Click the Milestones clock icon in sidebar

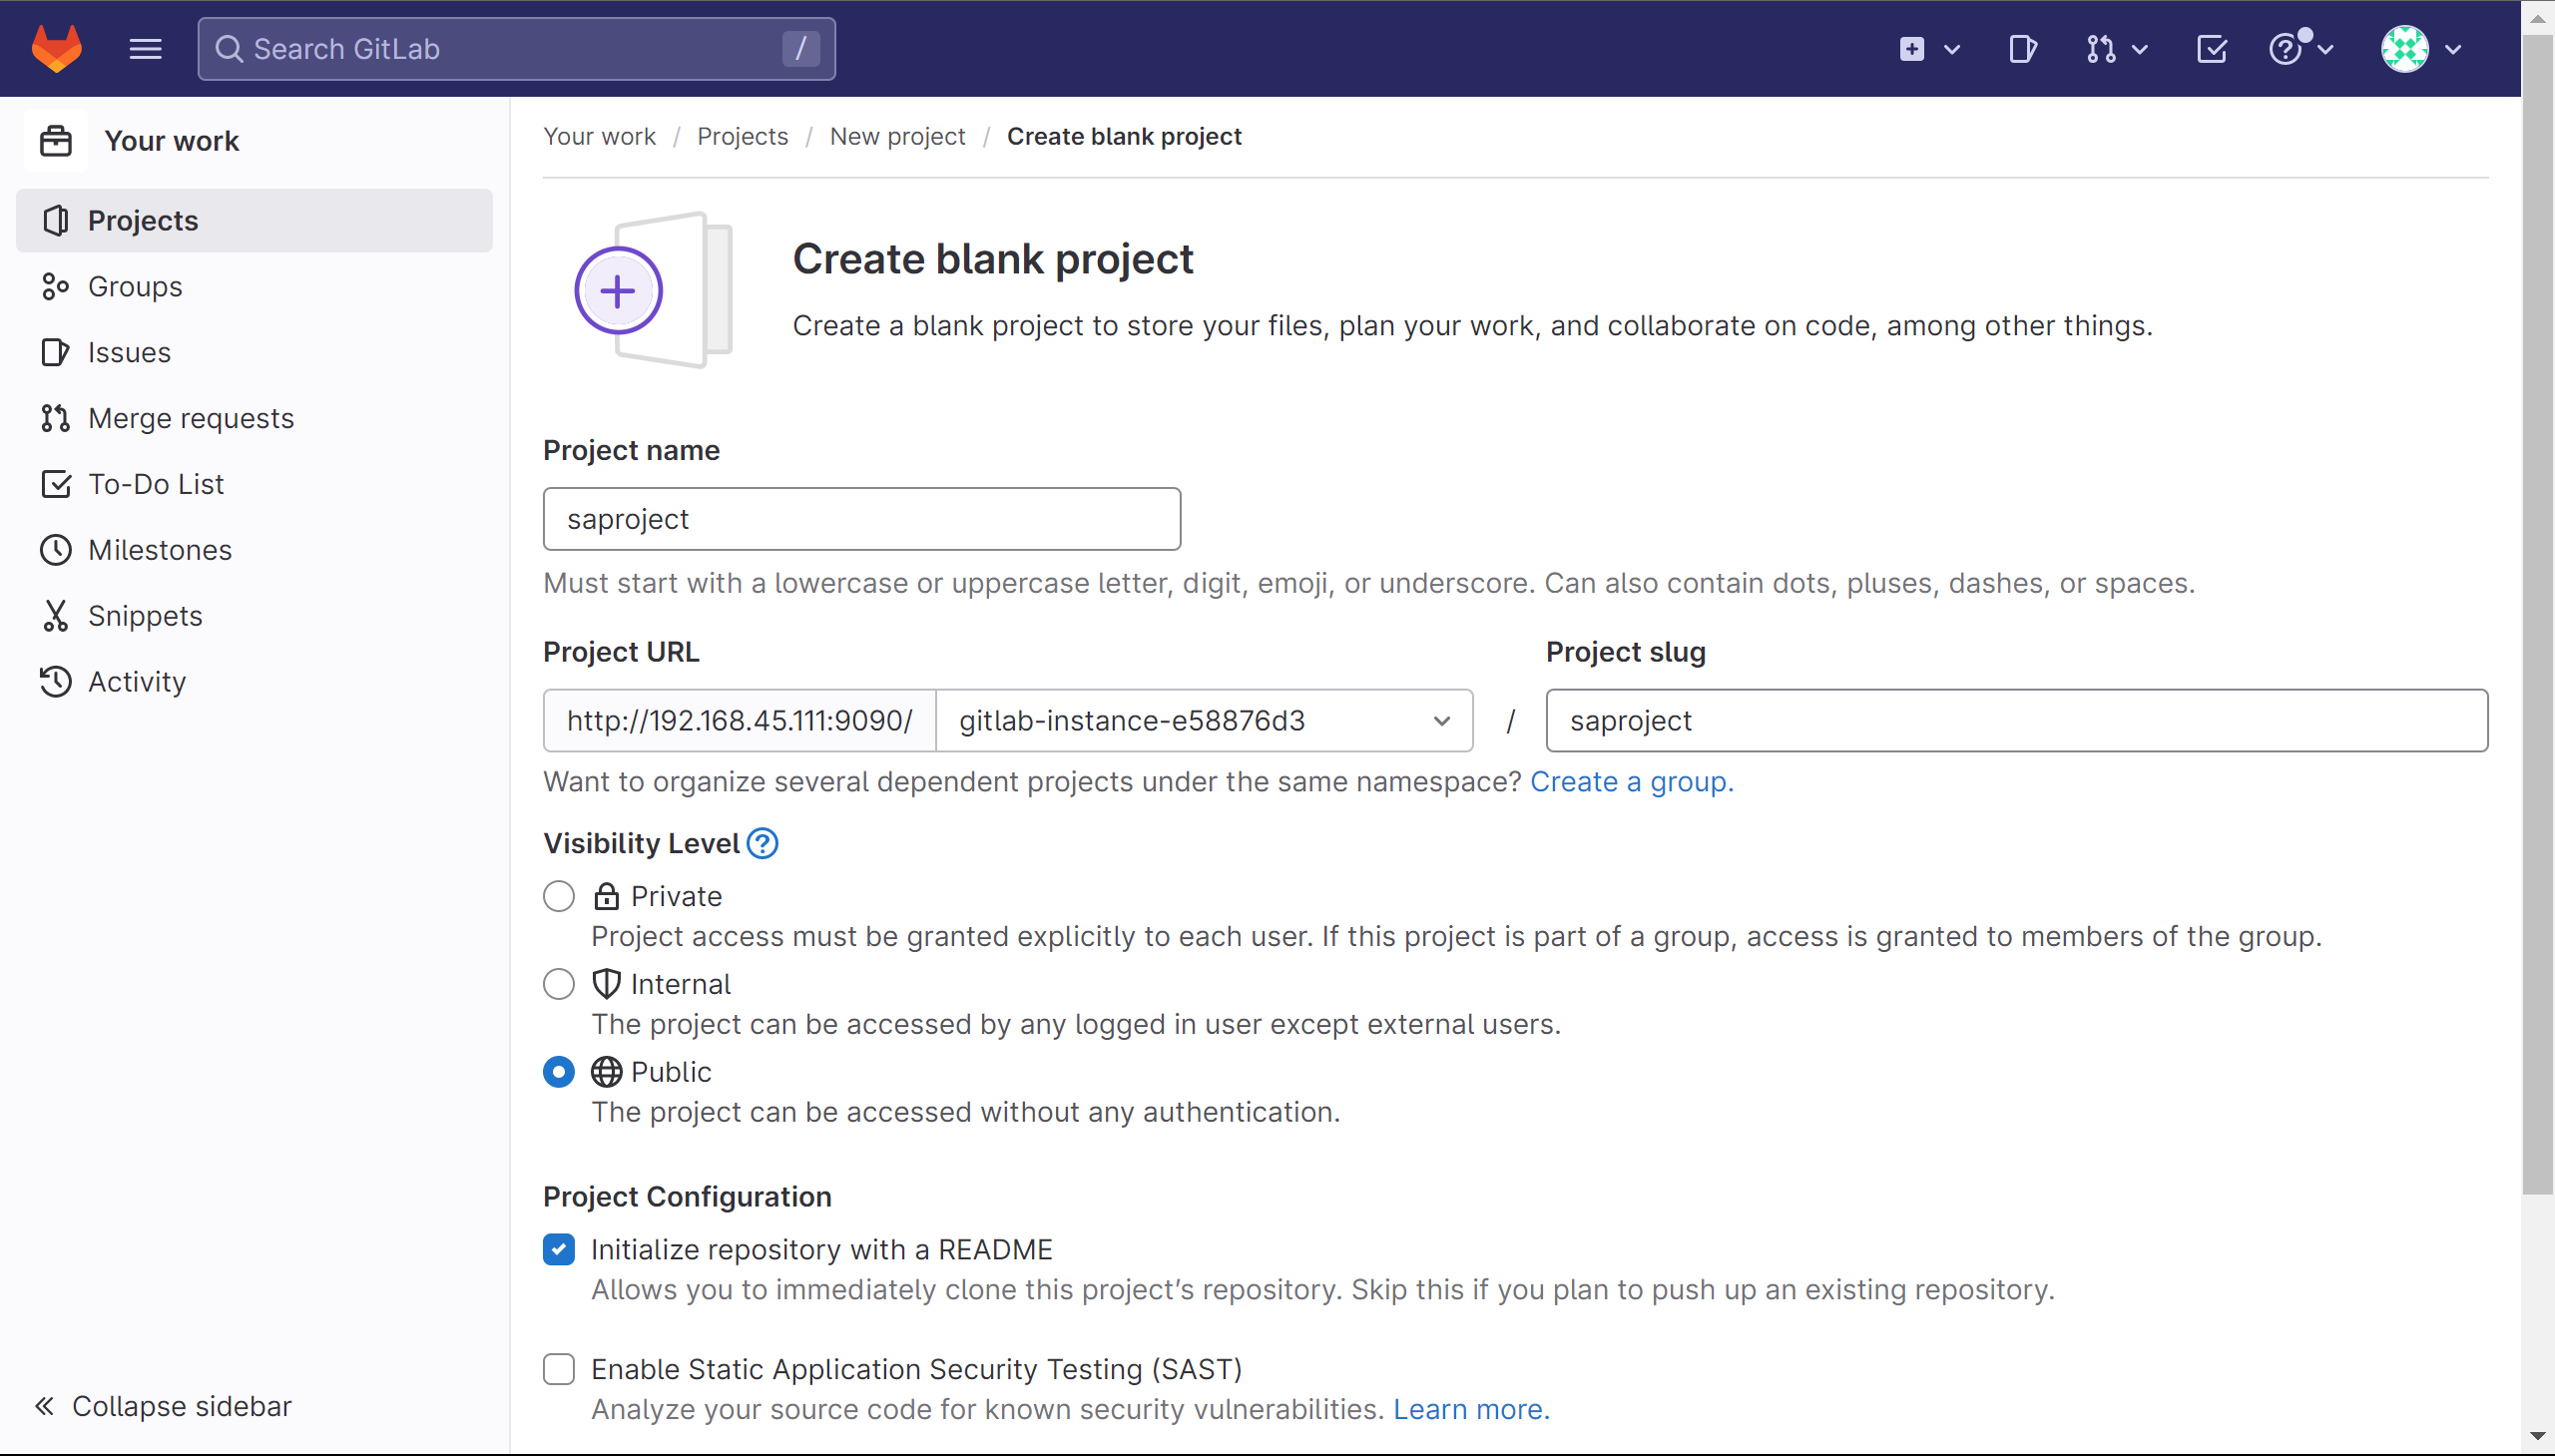pyautogui.click(x=56, y=550)
